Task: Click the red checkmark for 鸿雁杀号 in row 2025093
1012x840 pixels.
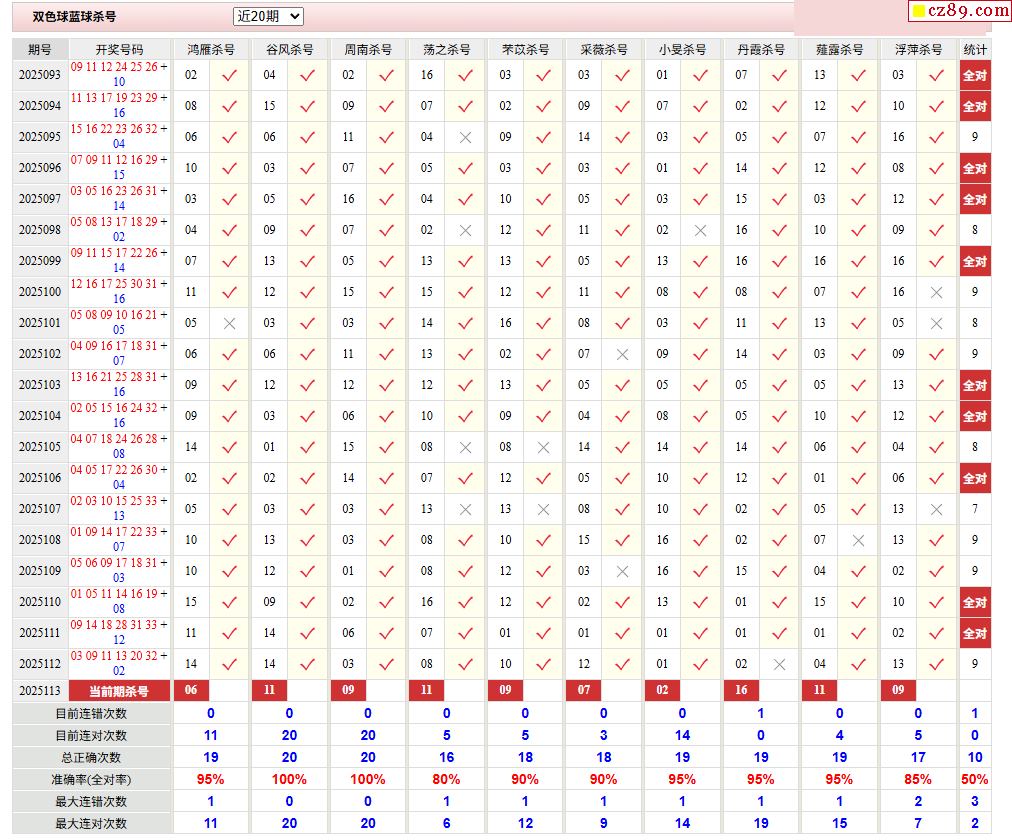Action: [229, 75]
